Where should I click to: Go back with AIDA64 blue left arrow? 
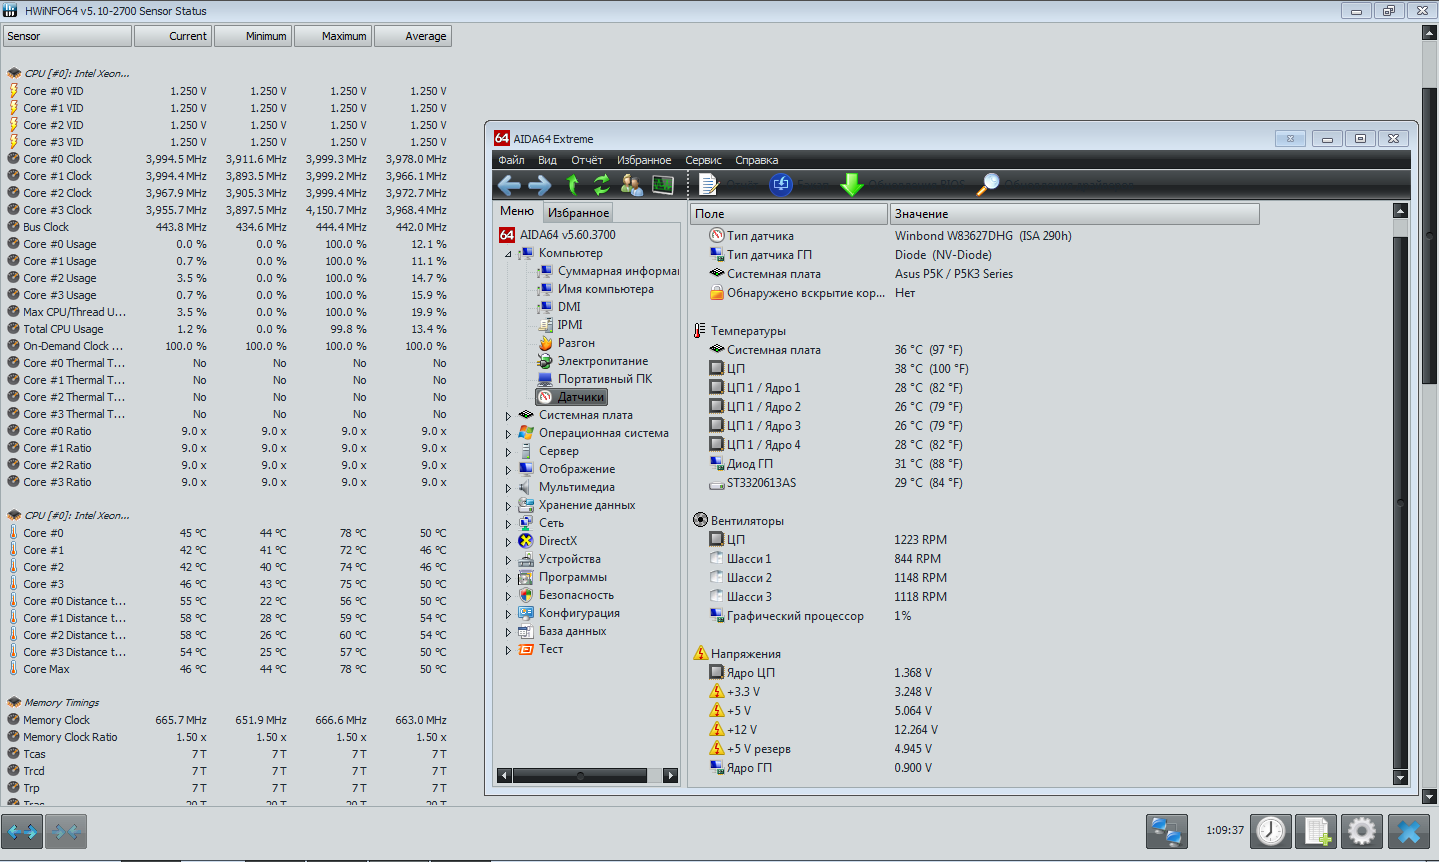[x=509, y=185]
